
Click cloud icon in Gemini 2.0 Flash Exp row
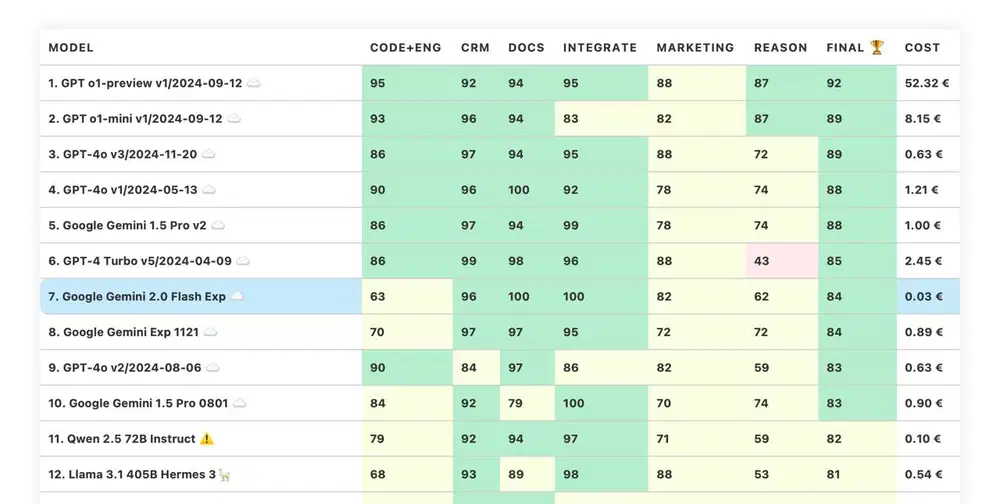coord(237,297)
